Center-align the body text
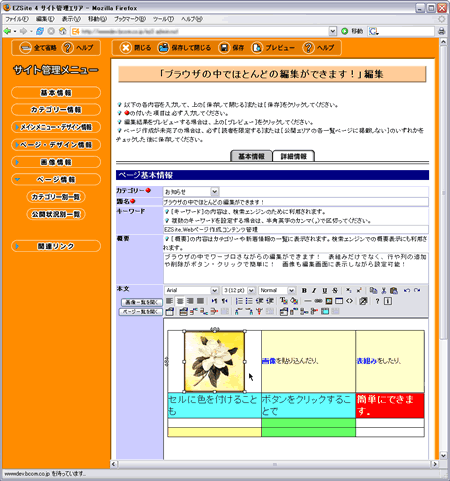 coord(180,301)
